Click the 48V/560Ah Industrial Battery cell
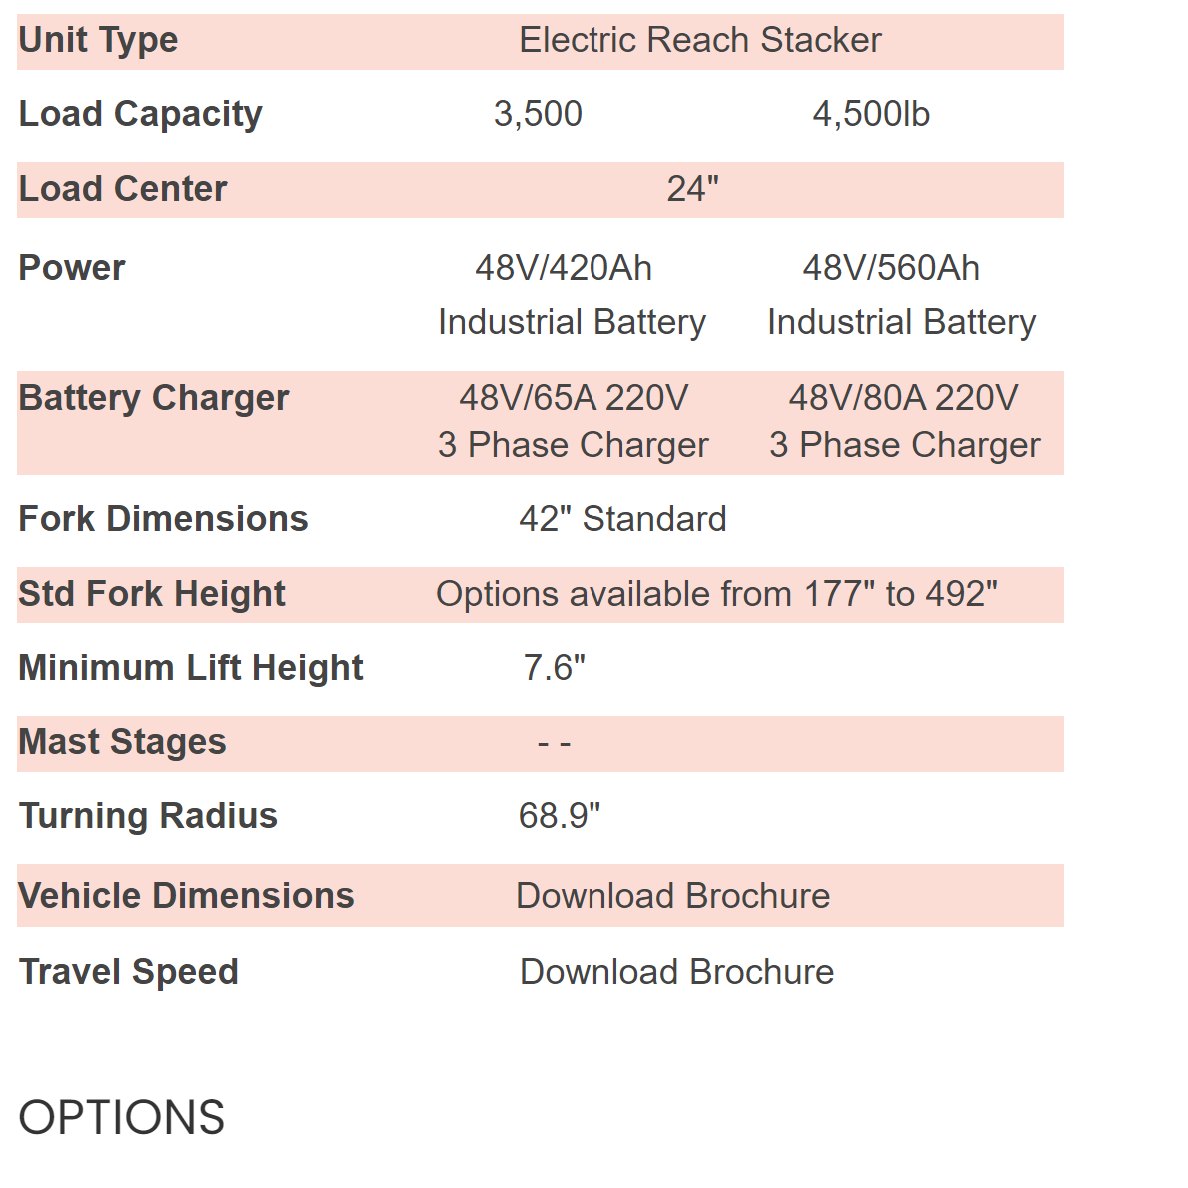The image size is (1188, 1188). point(901,295)
